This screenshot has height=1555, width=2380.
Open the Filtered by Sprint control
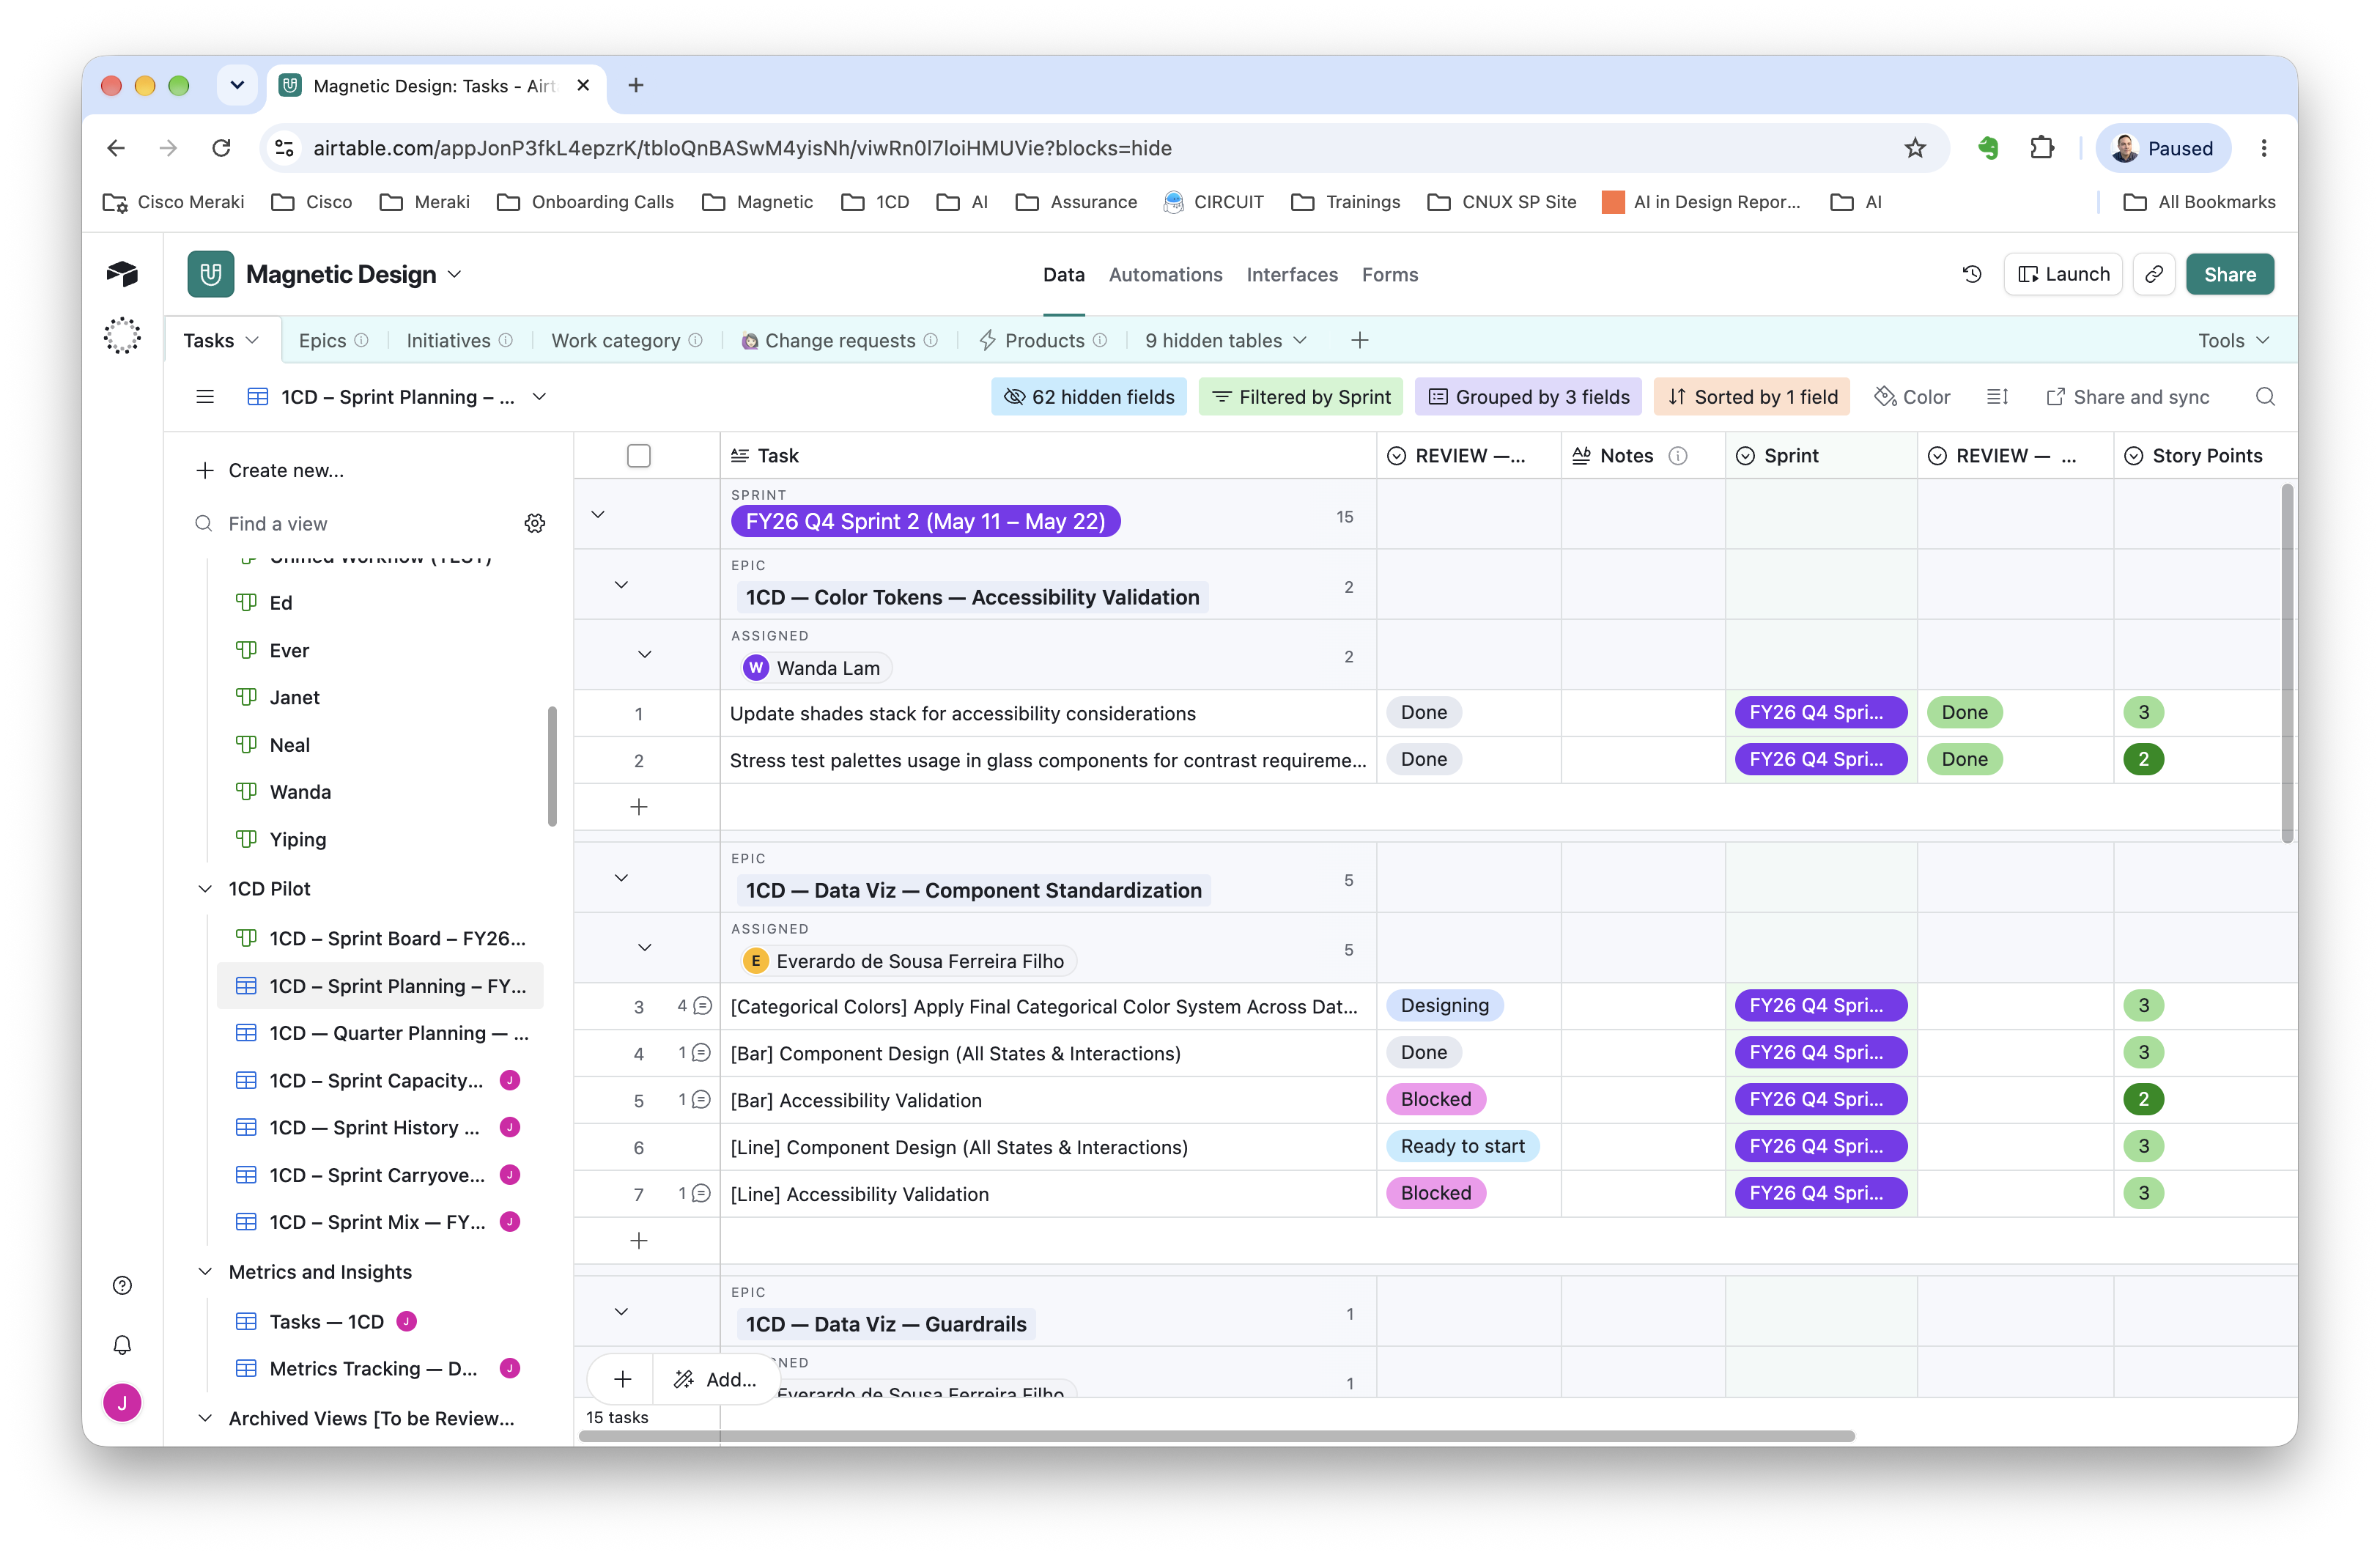pos(1300,397)
